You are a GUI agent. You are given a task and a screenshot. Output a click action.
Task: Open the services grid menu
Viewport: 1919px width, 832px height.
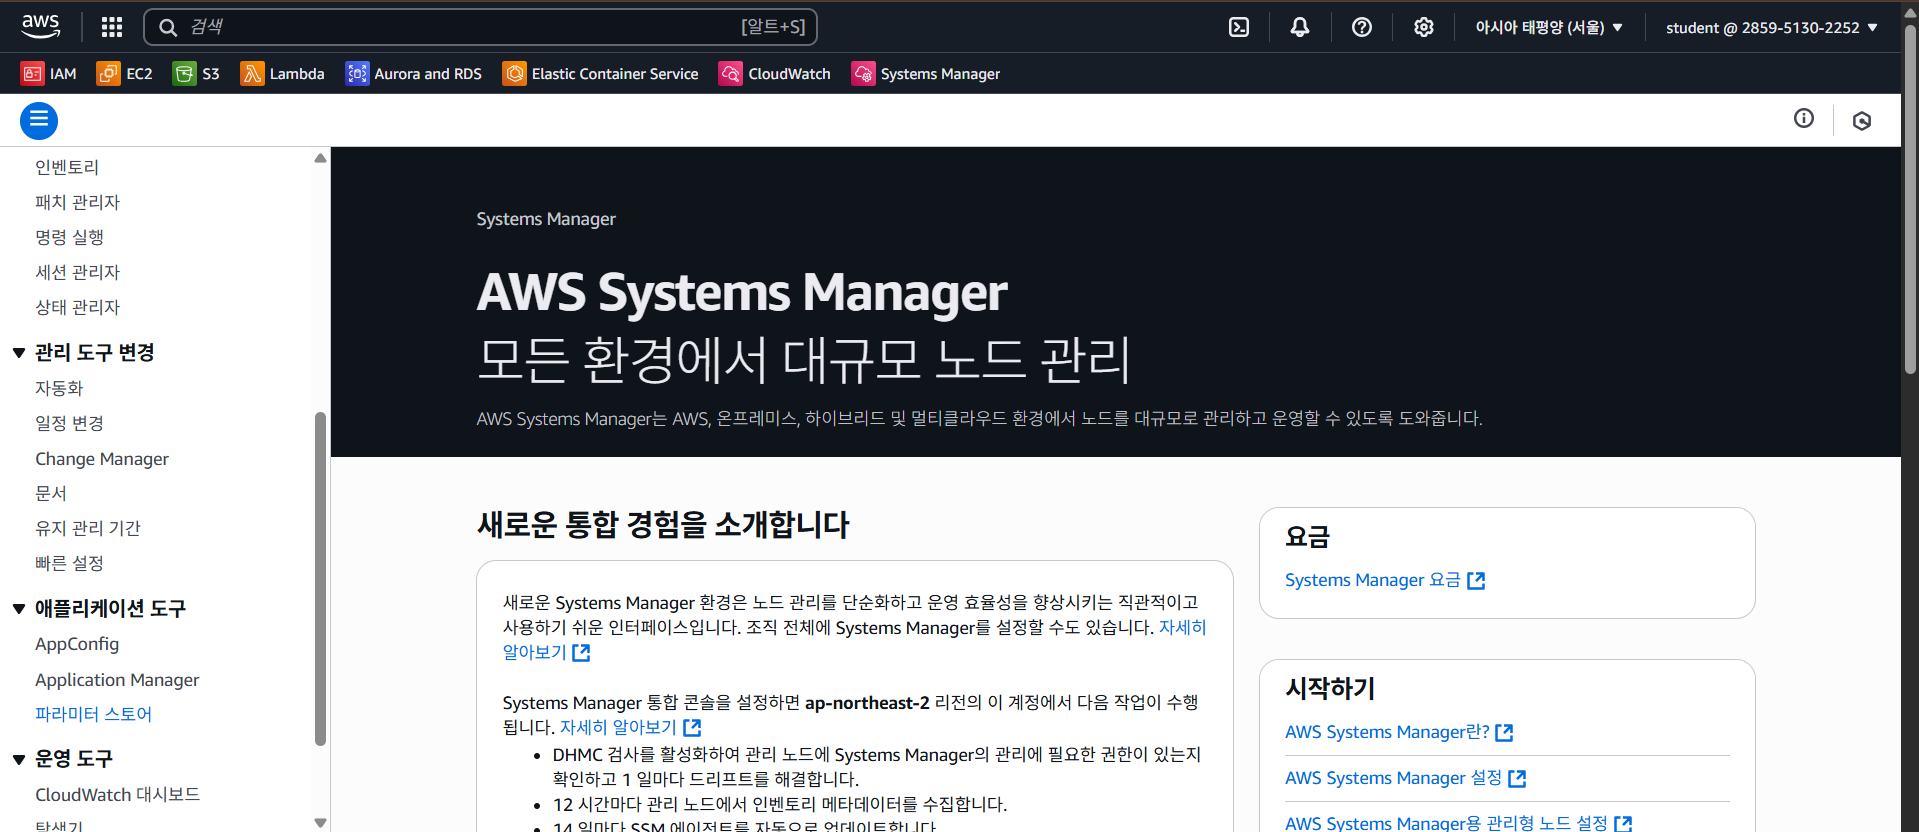pos(112,27)
